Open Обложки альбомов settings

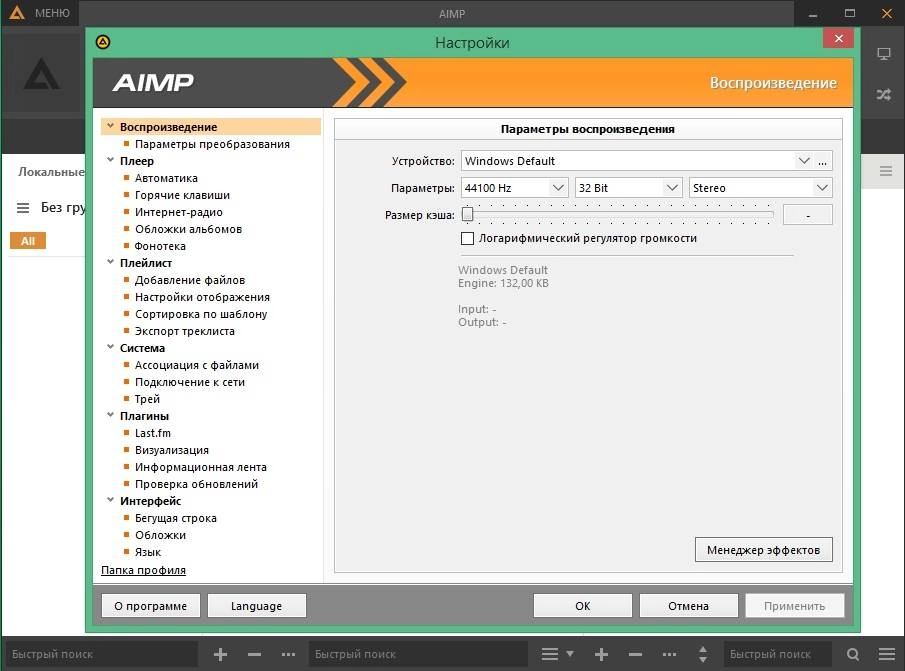[x=188, y=229]
